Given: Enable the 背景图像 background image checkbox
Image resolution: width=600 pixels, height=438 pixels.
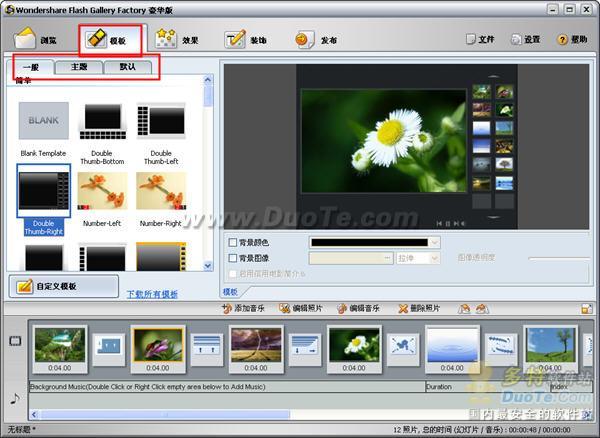Looking at the screenshot, I should 232,258.
